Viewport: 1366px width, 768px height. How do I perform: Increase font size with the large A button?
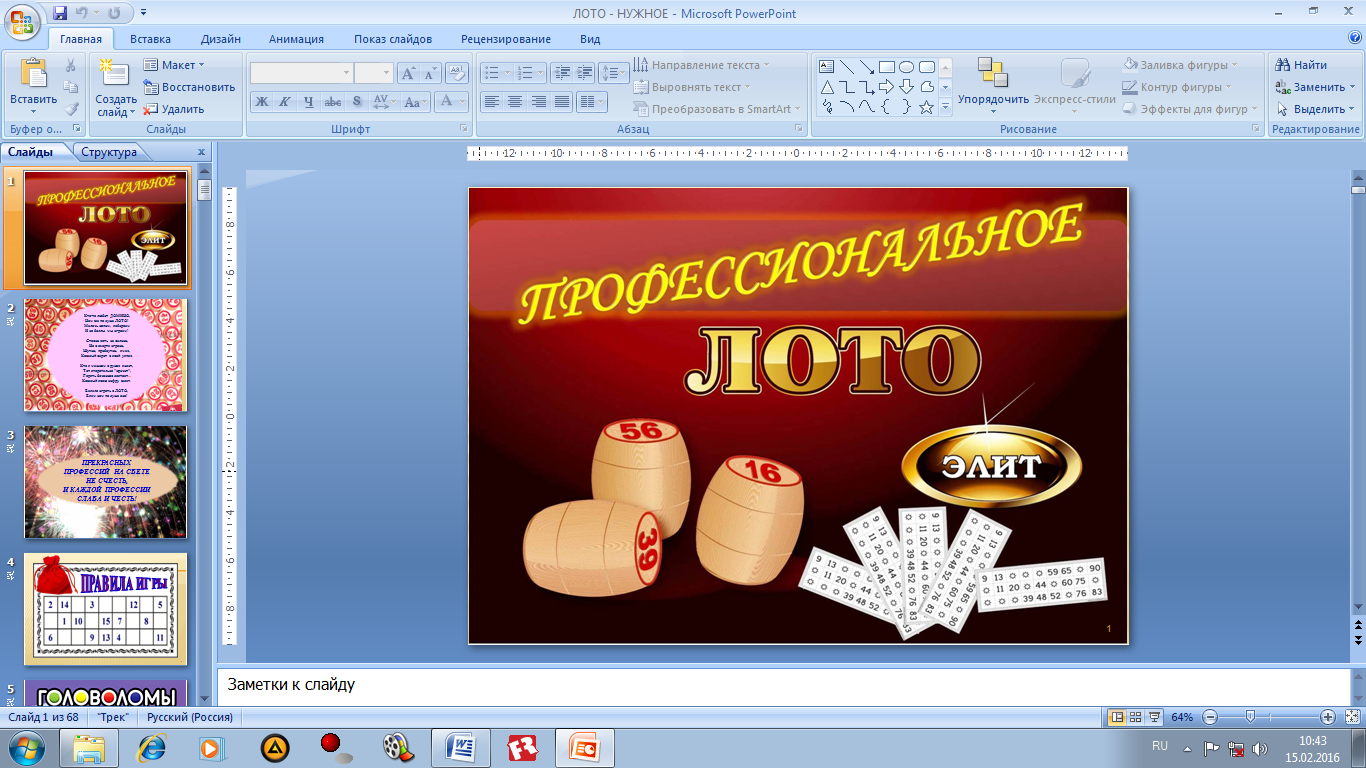pyautogui.click(x=408, y=73)
